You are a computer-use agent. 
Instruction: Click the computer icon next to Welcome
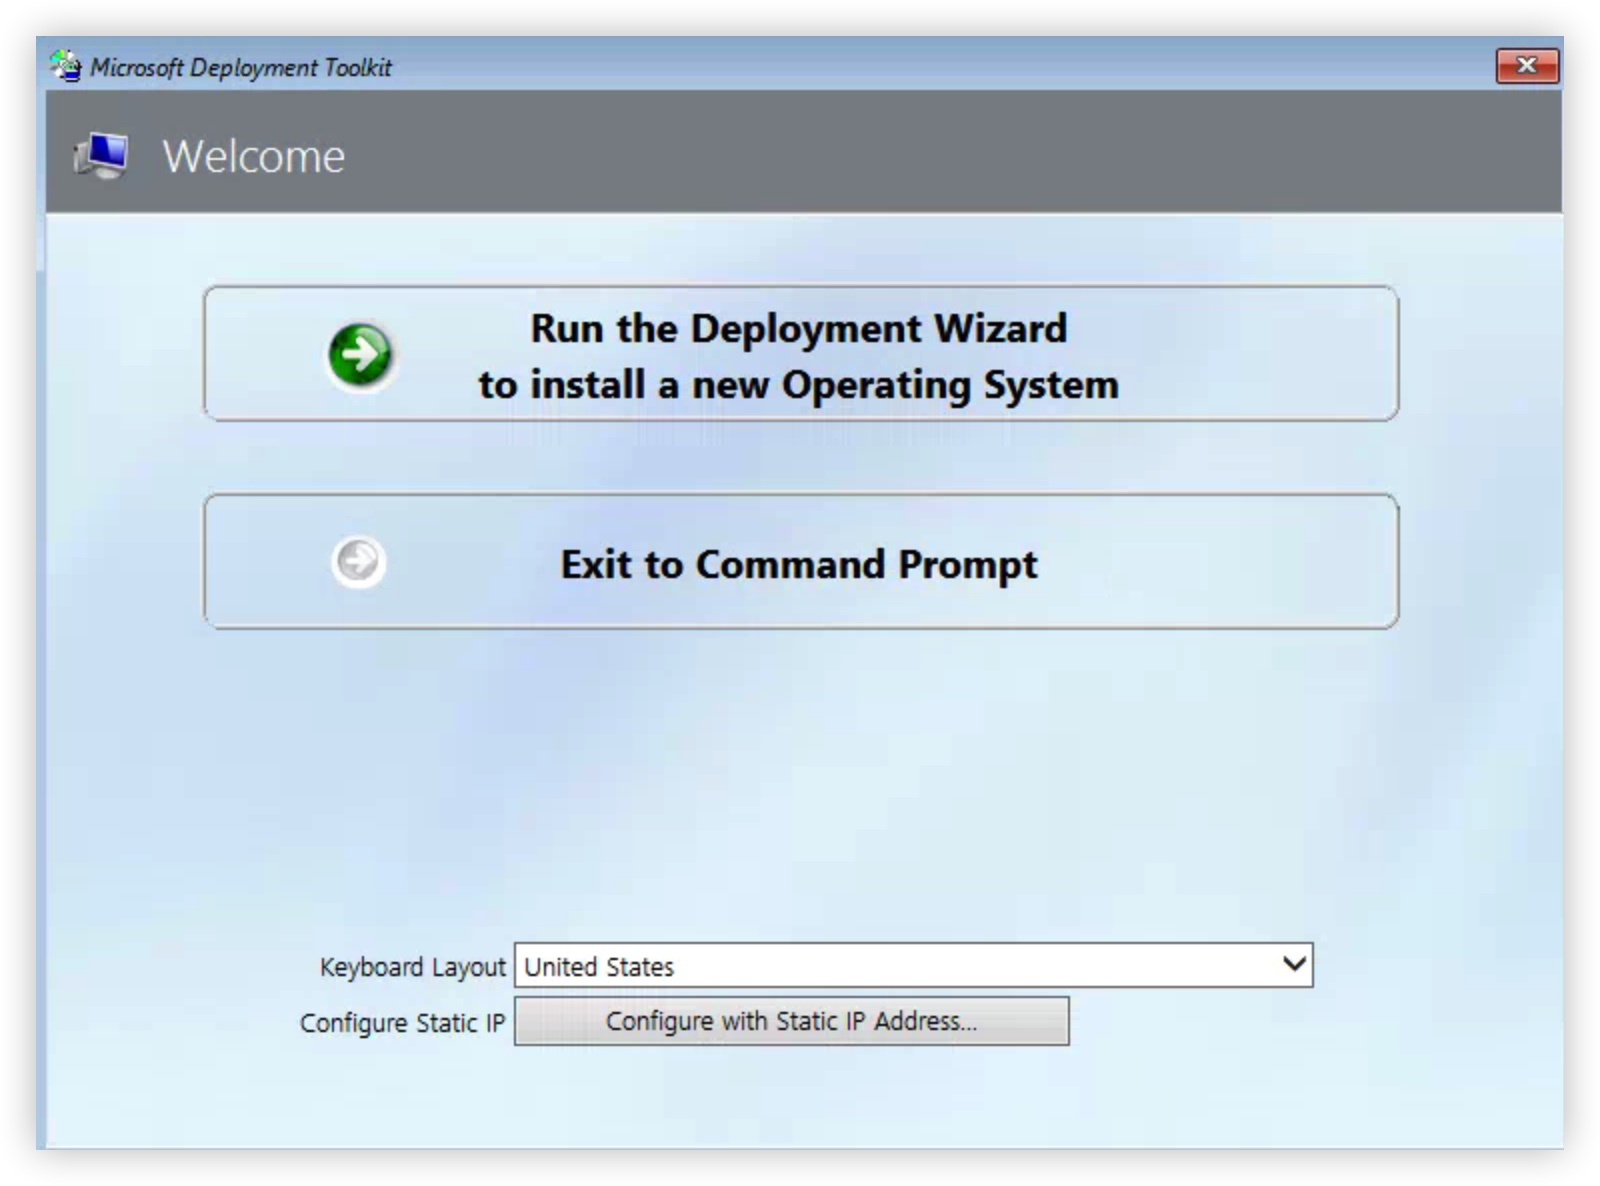click(102, 155)
